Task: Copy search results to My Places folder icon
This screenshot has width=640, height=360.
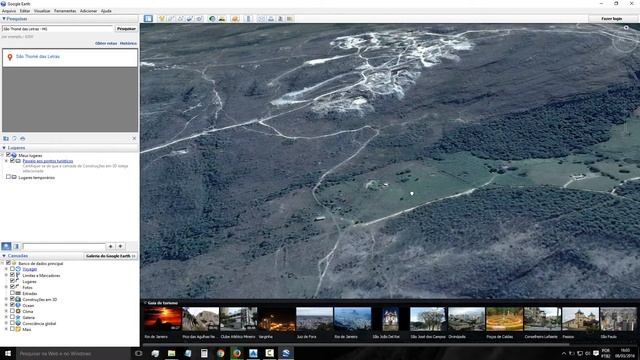Action: click(6, 139)
